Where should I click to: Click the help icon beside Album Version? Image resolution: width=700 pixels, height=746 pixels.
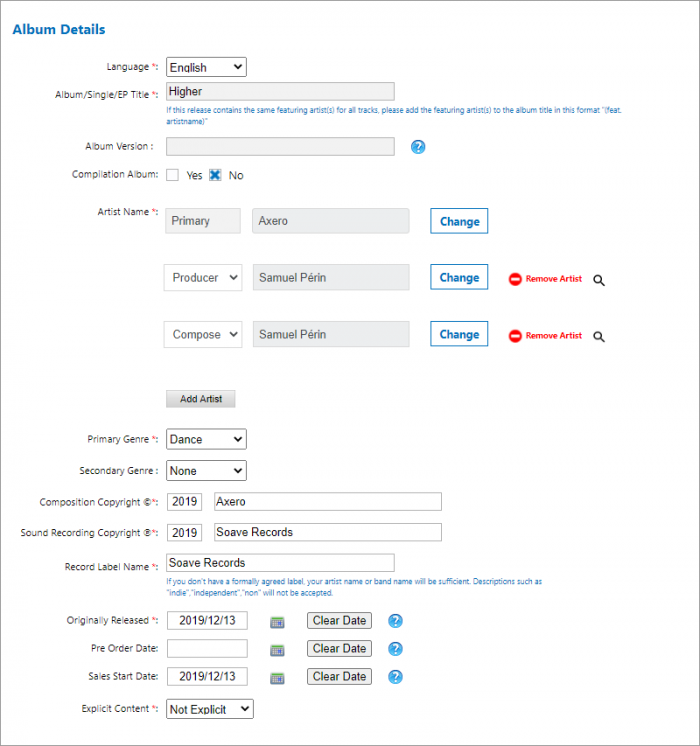[x=418, y=147]
